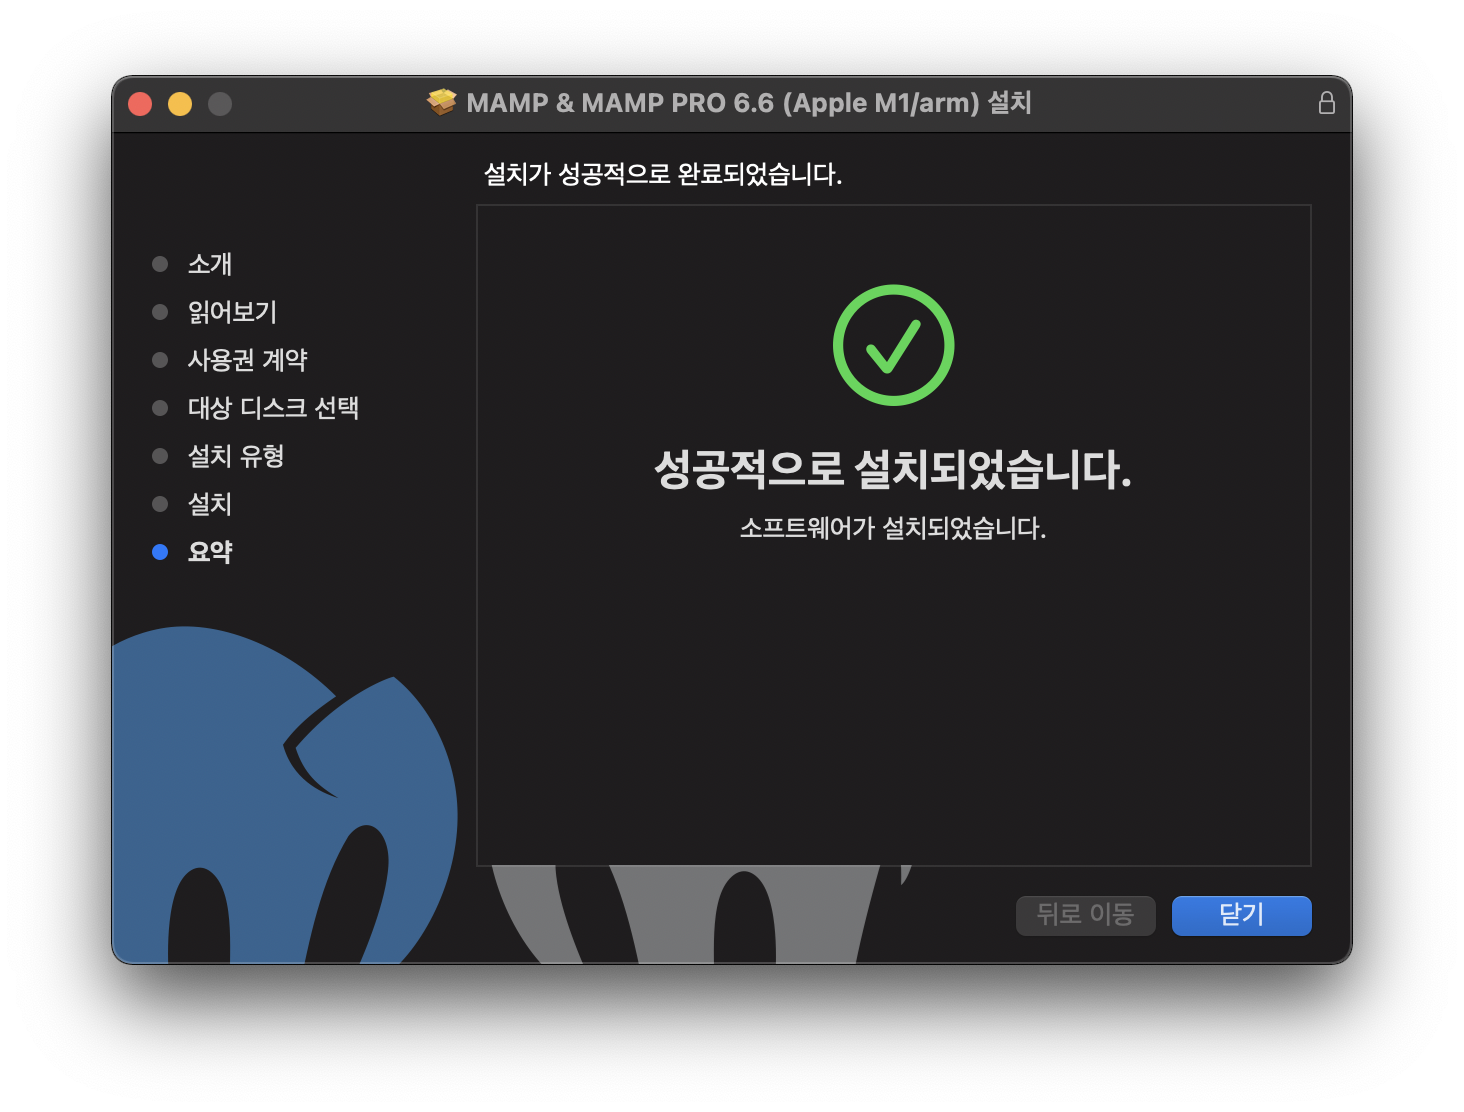Image resolution: width=1464 pixels, height=1112 pixels.
Task: Click the window title MAMP & MAMP PRO 6.6
Action: (x=749, y=103)
